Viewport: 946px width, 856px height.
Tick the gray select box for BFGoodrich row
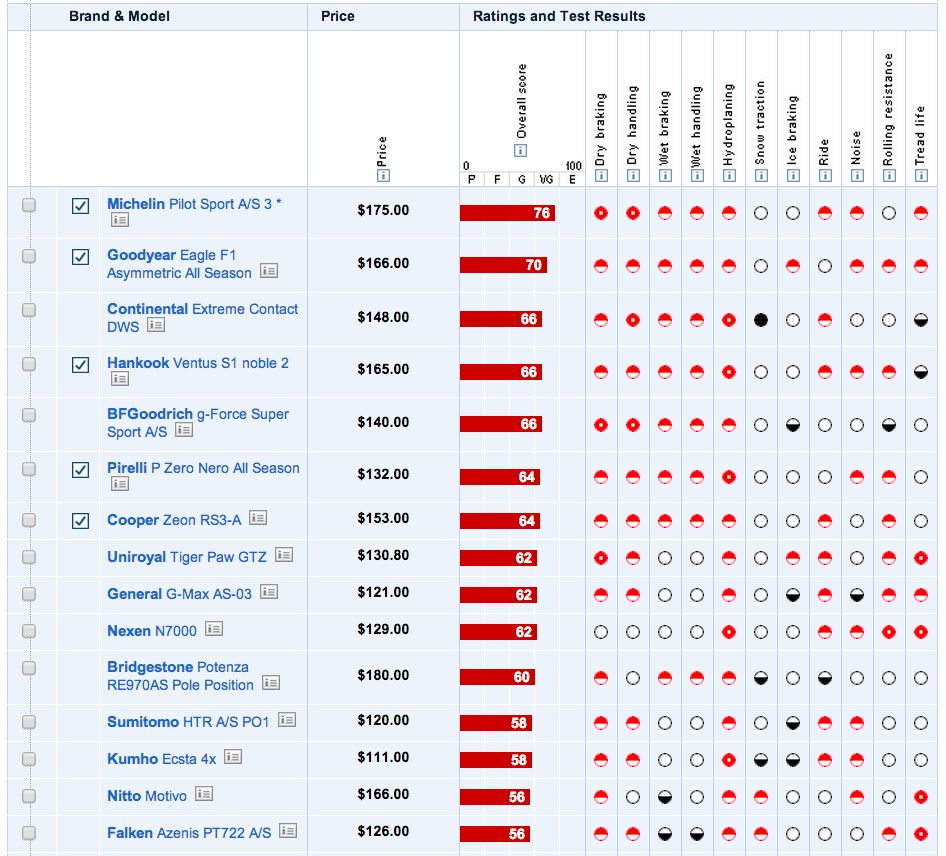point(28,415)
